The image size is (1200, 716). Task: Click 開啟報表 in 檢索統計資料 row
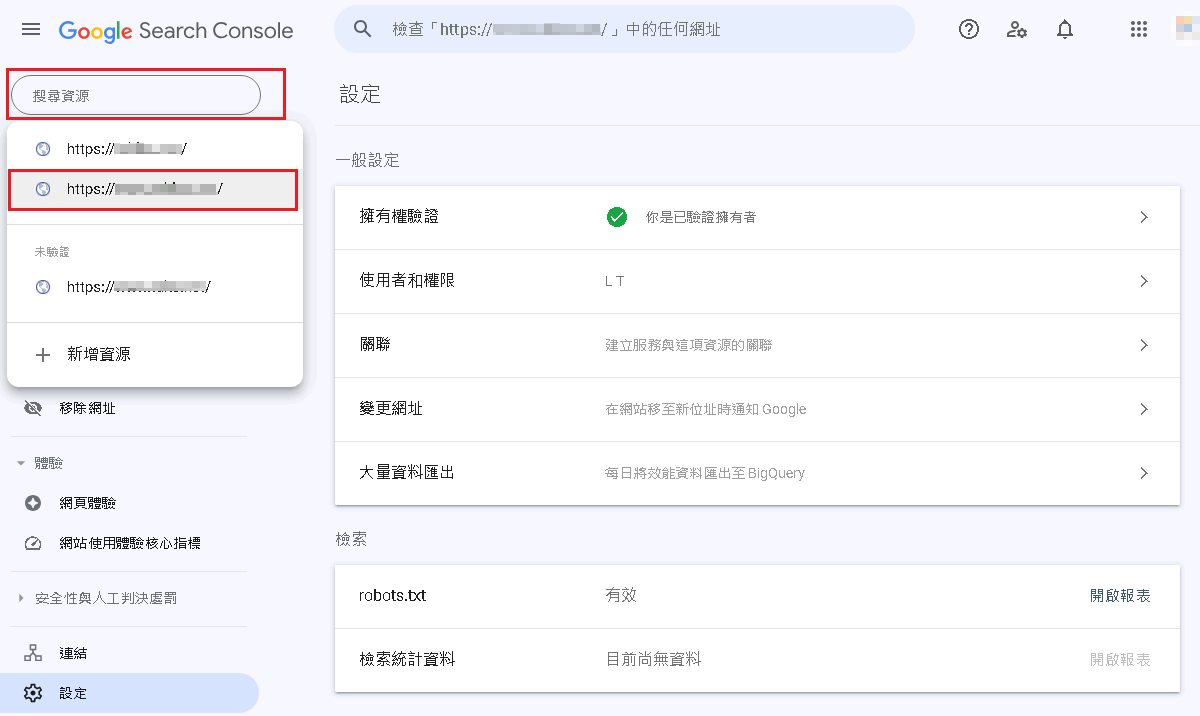pos(1120,659)
